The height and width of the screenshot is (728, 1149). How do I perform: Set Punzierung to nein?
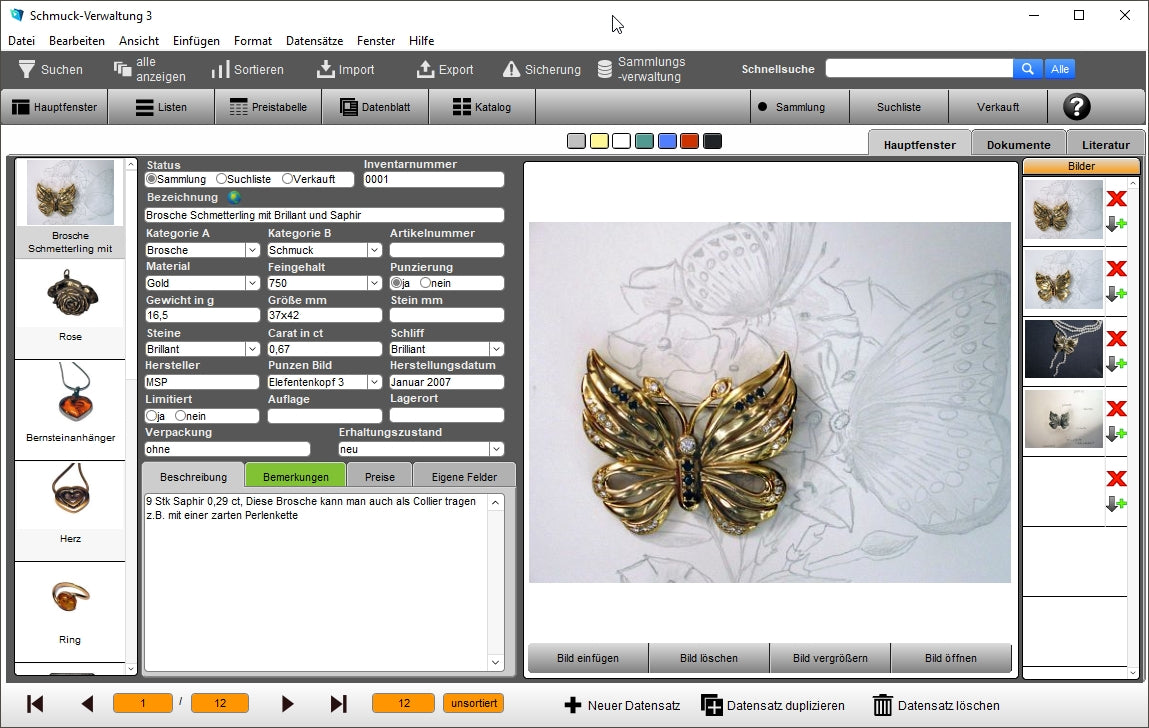pos(426,283)
